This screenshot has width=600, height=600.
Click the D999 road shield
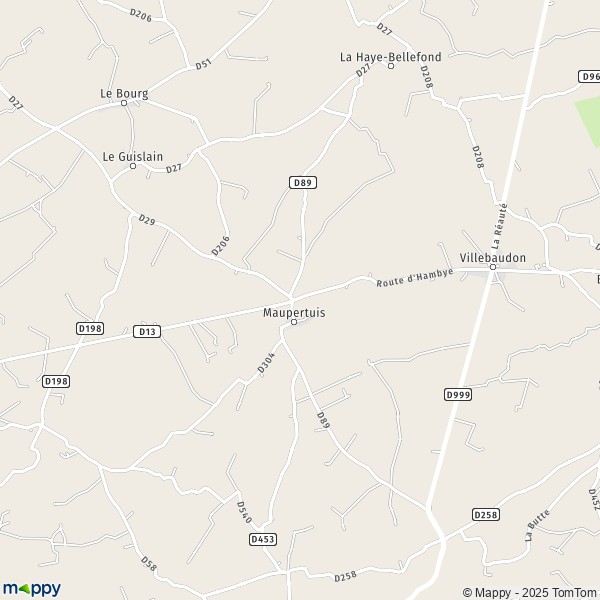[458, 395]
